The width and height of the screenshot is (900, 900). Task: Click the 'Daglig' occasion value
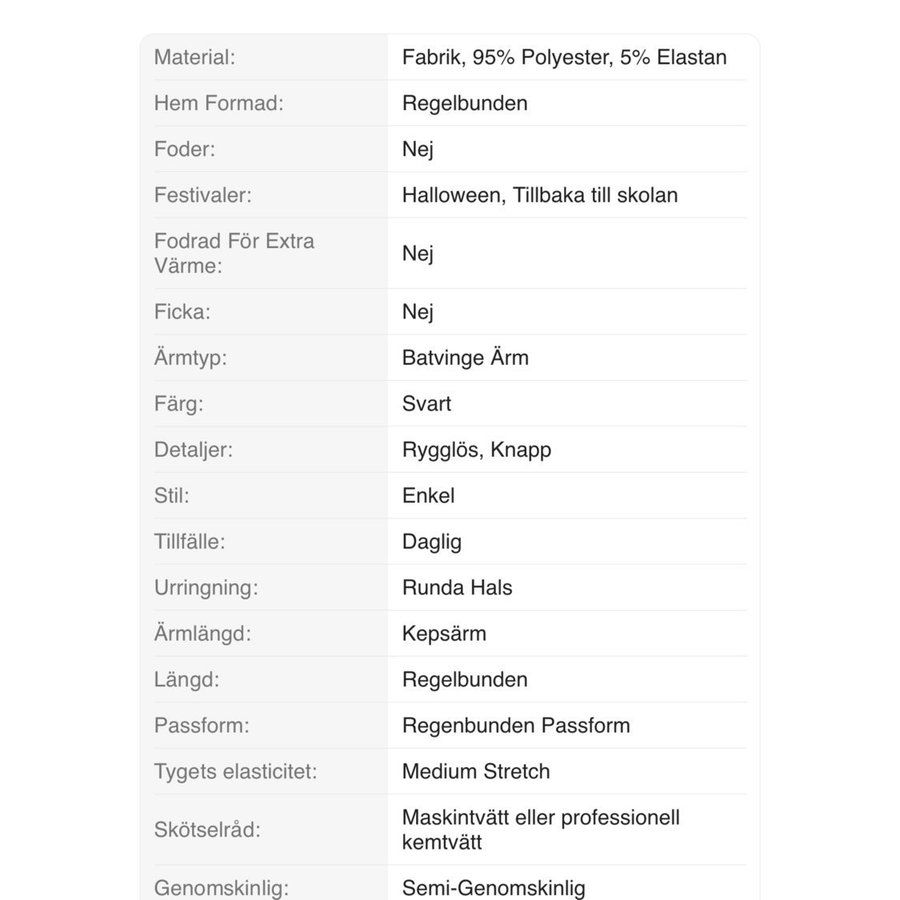tap(432, 542)
